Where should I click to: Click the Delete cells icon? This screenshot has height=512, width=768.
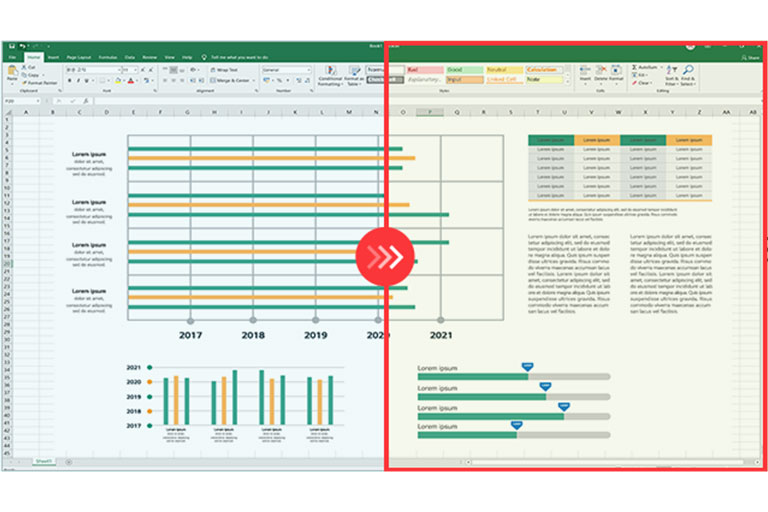601,73
